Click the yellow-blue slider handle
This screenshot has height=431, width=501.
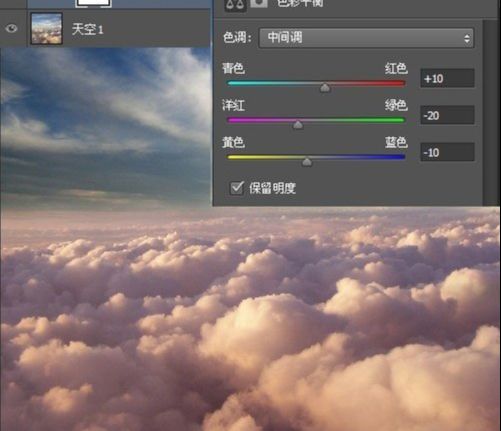pyautogui.click(x=307, y=162)
